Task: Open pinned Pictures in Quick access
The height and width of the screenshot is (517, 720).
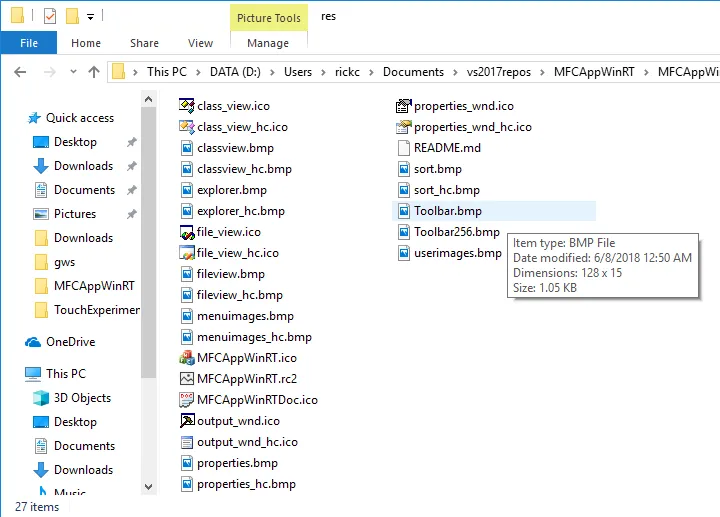Action: (75, 214)
